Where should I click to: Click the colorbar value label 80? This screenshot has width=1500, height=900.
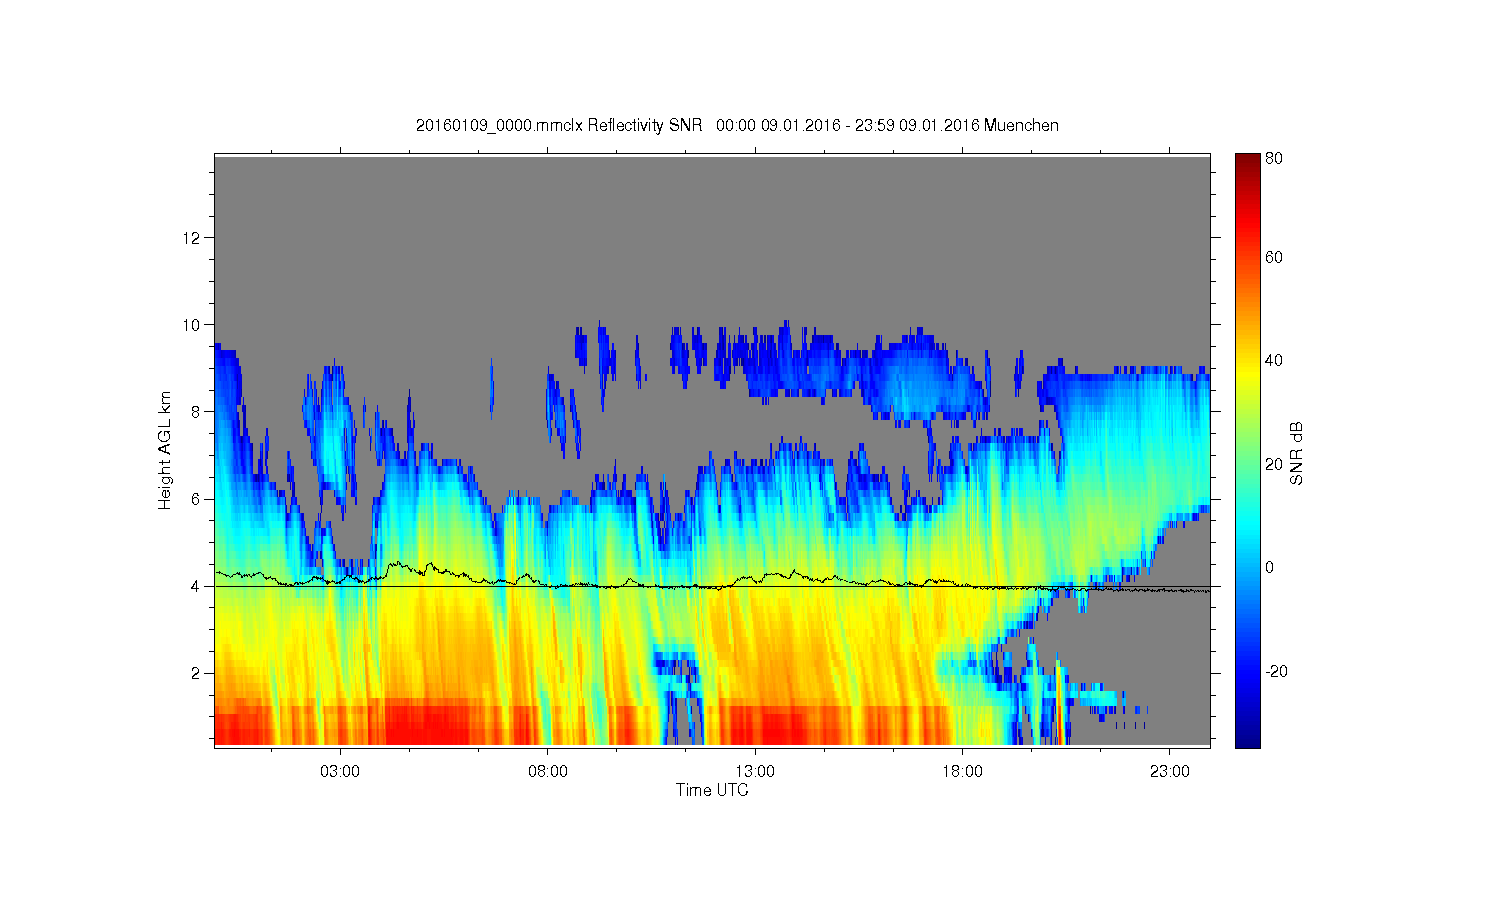tap(1274, 158)
